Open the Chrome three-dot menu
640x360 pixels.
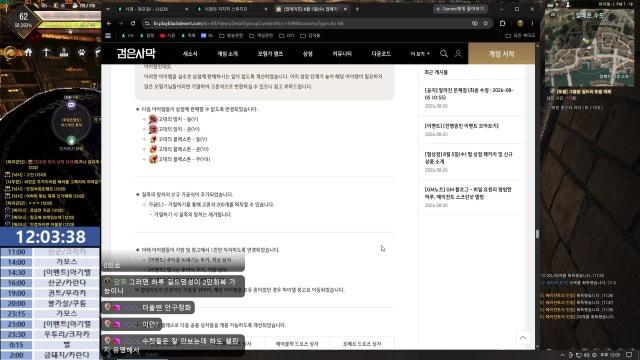pyautogui.click(x=532, y=24)
